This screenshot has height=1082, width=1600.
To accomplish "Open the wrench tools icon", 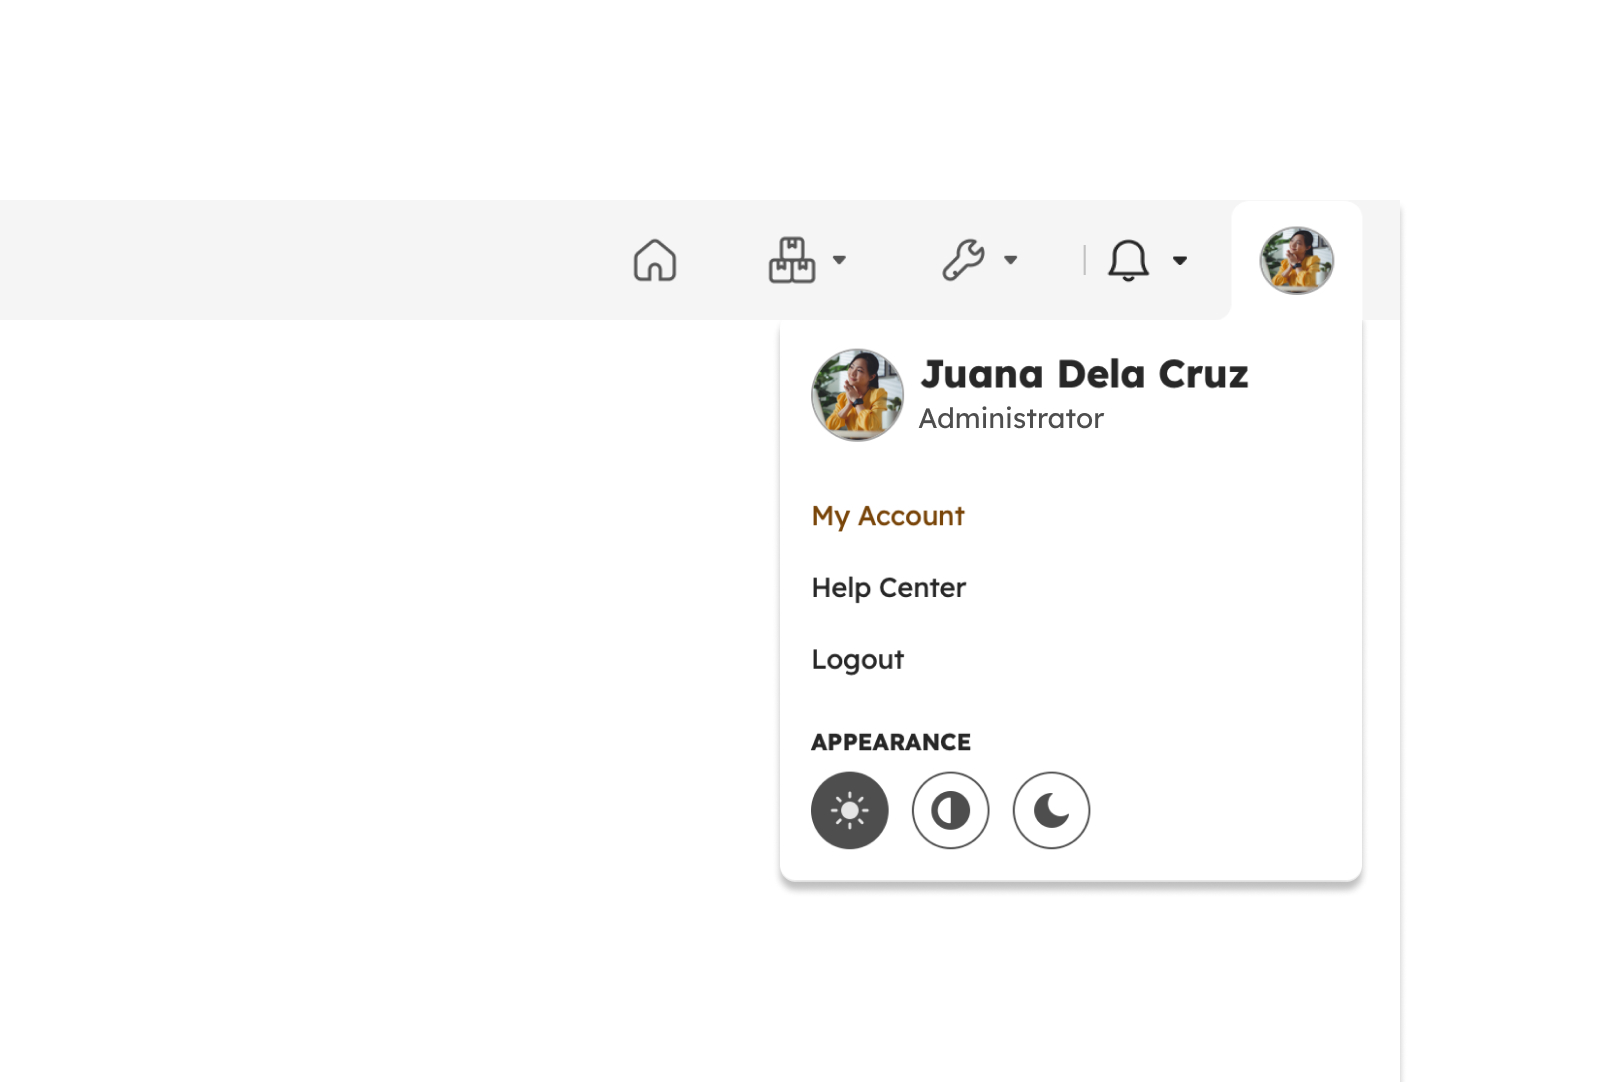I will 963,260.
